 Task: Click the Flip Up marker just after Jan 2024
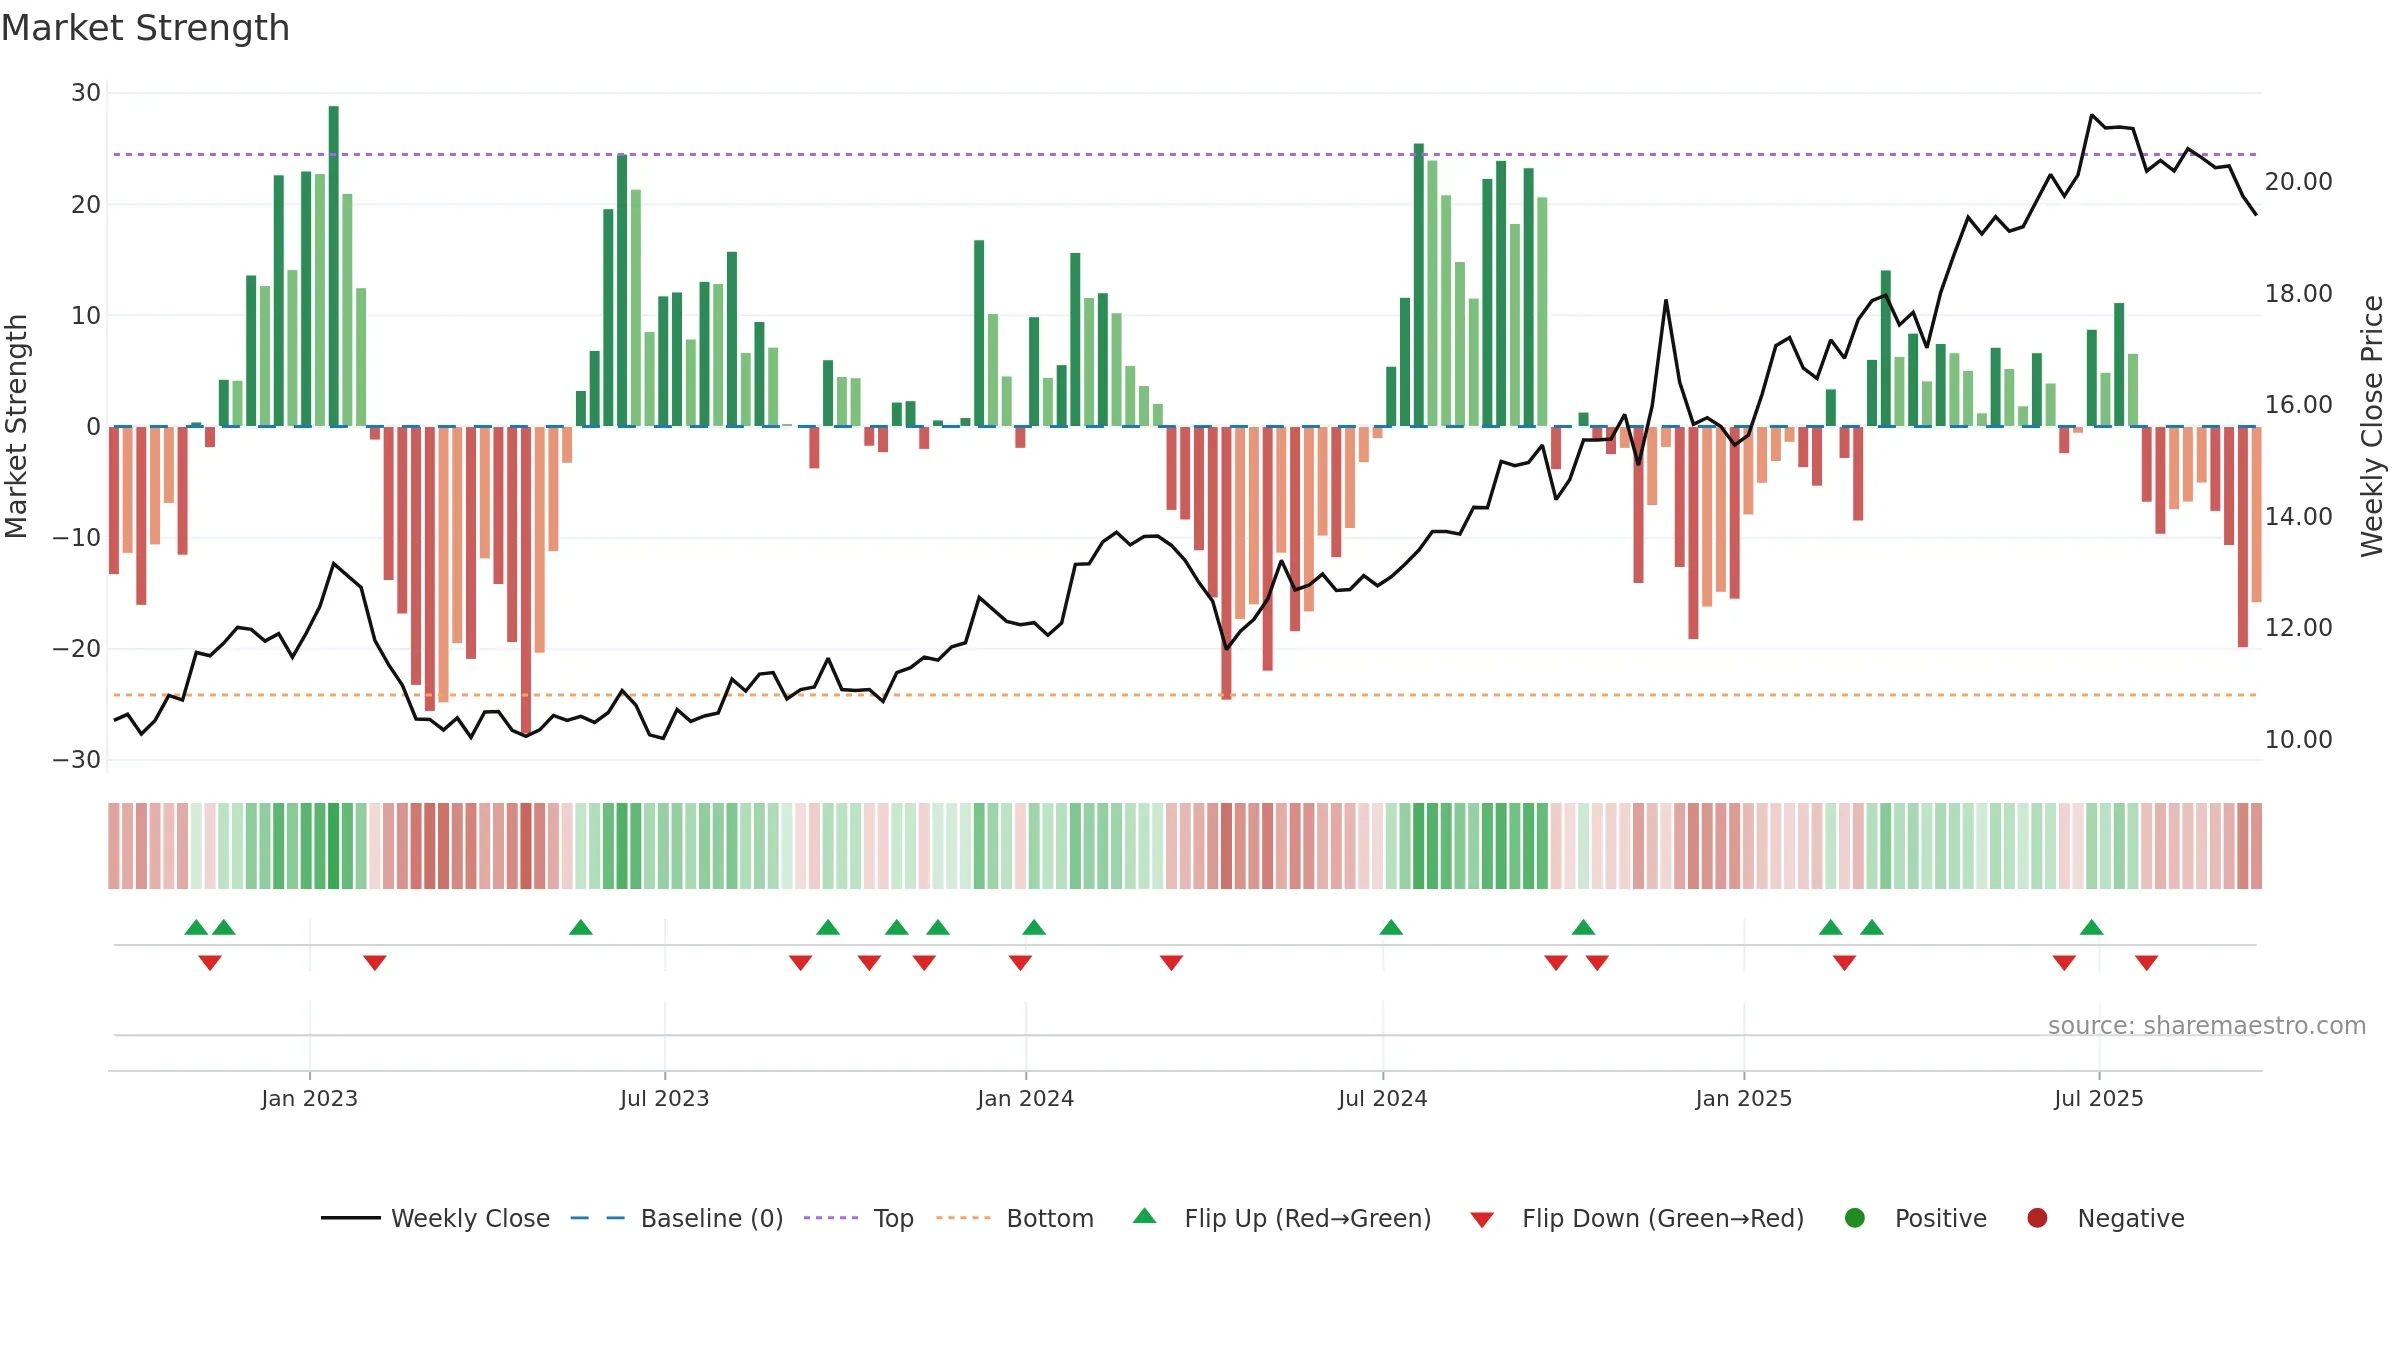coord(1034,927)
